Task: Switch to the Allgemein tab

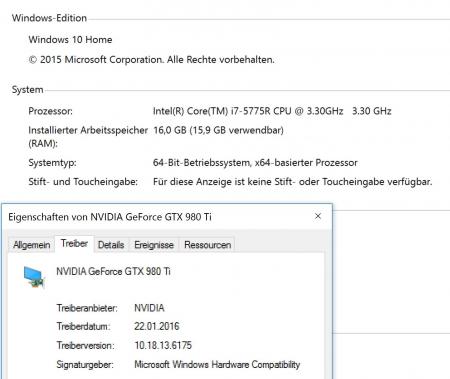Action: pos(31,245)
